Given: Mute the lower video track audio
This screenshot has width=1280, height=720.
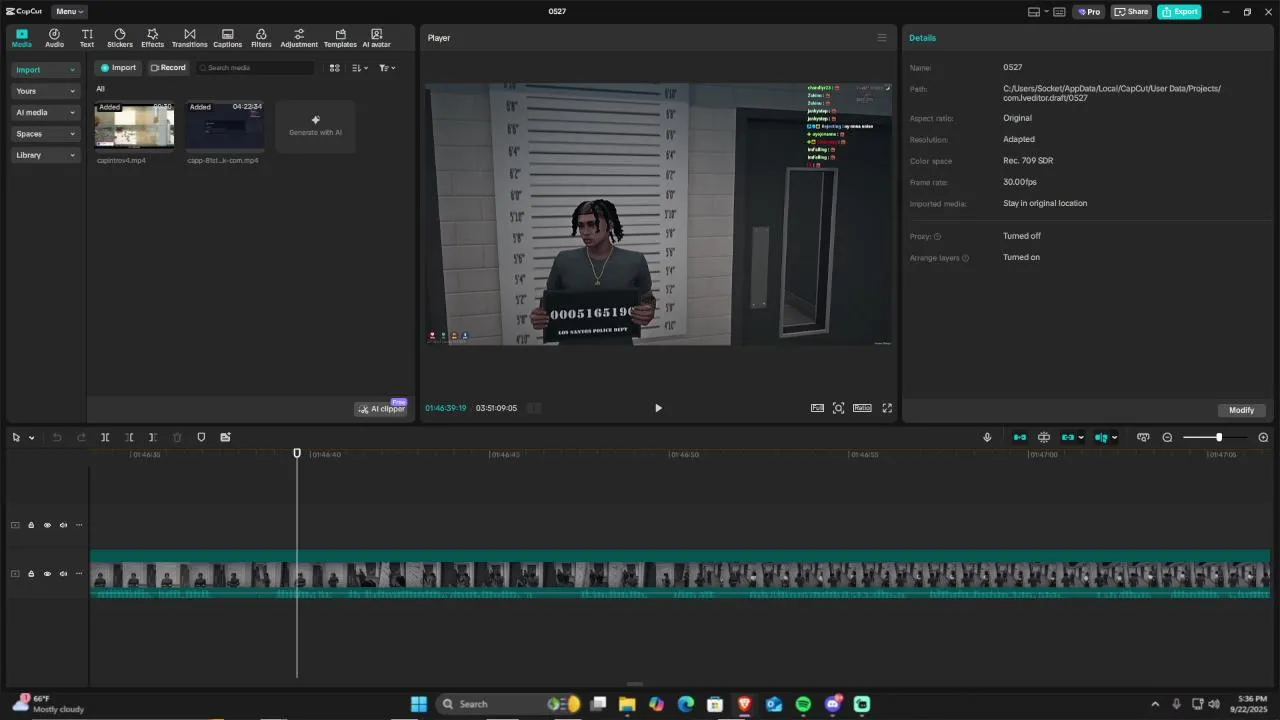Looking at the screenshot, I should pos(63,574).
